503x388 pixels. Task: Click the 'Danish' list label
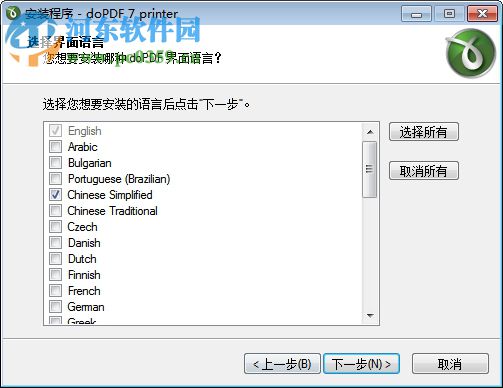[84, 243]
